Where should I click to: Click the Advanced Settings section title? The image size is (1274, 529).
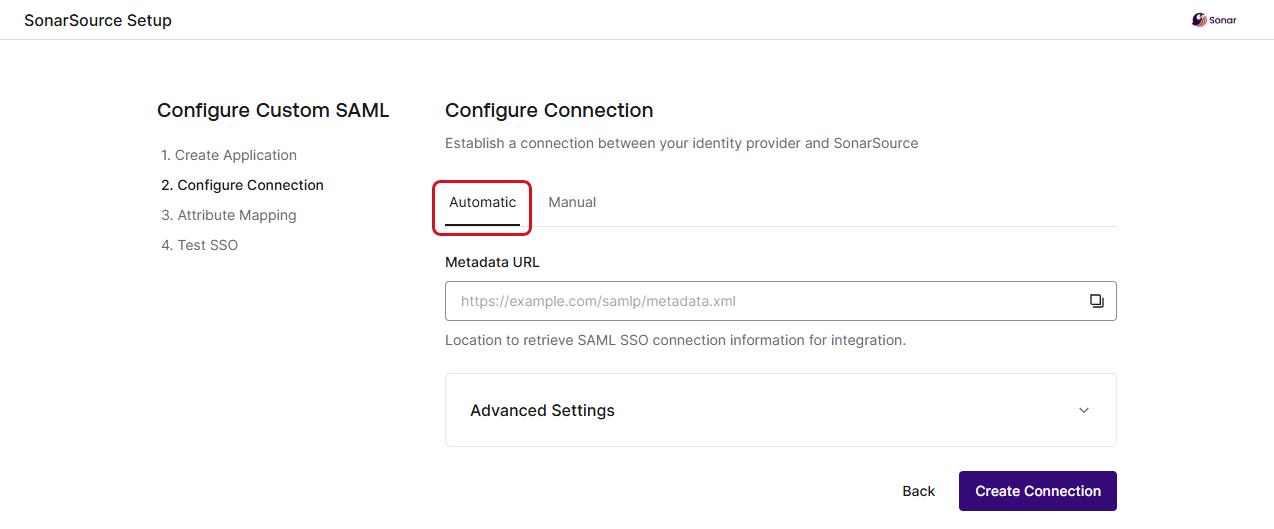[x=542, y=410]
